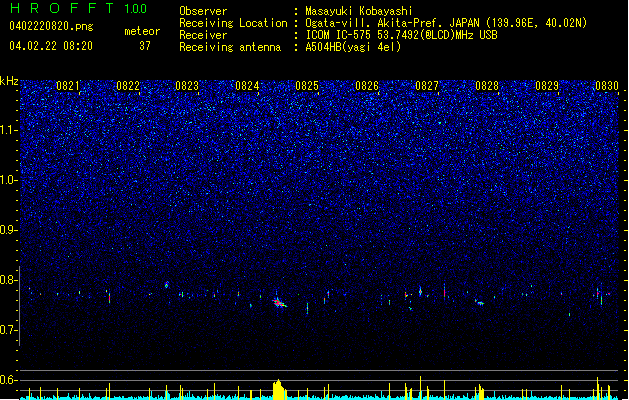The width and height of the screenshot is (629, 400).
Task: Click the 0.6 kHz frequency axis label
Action: [x=9, y=380]
